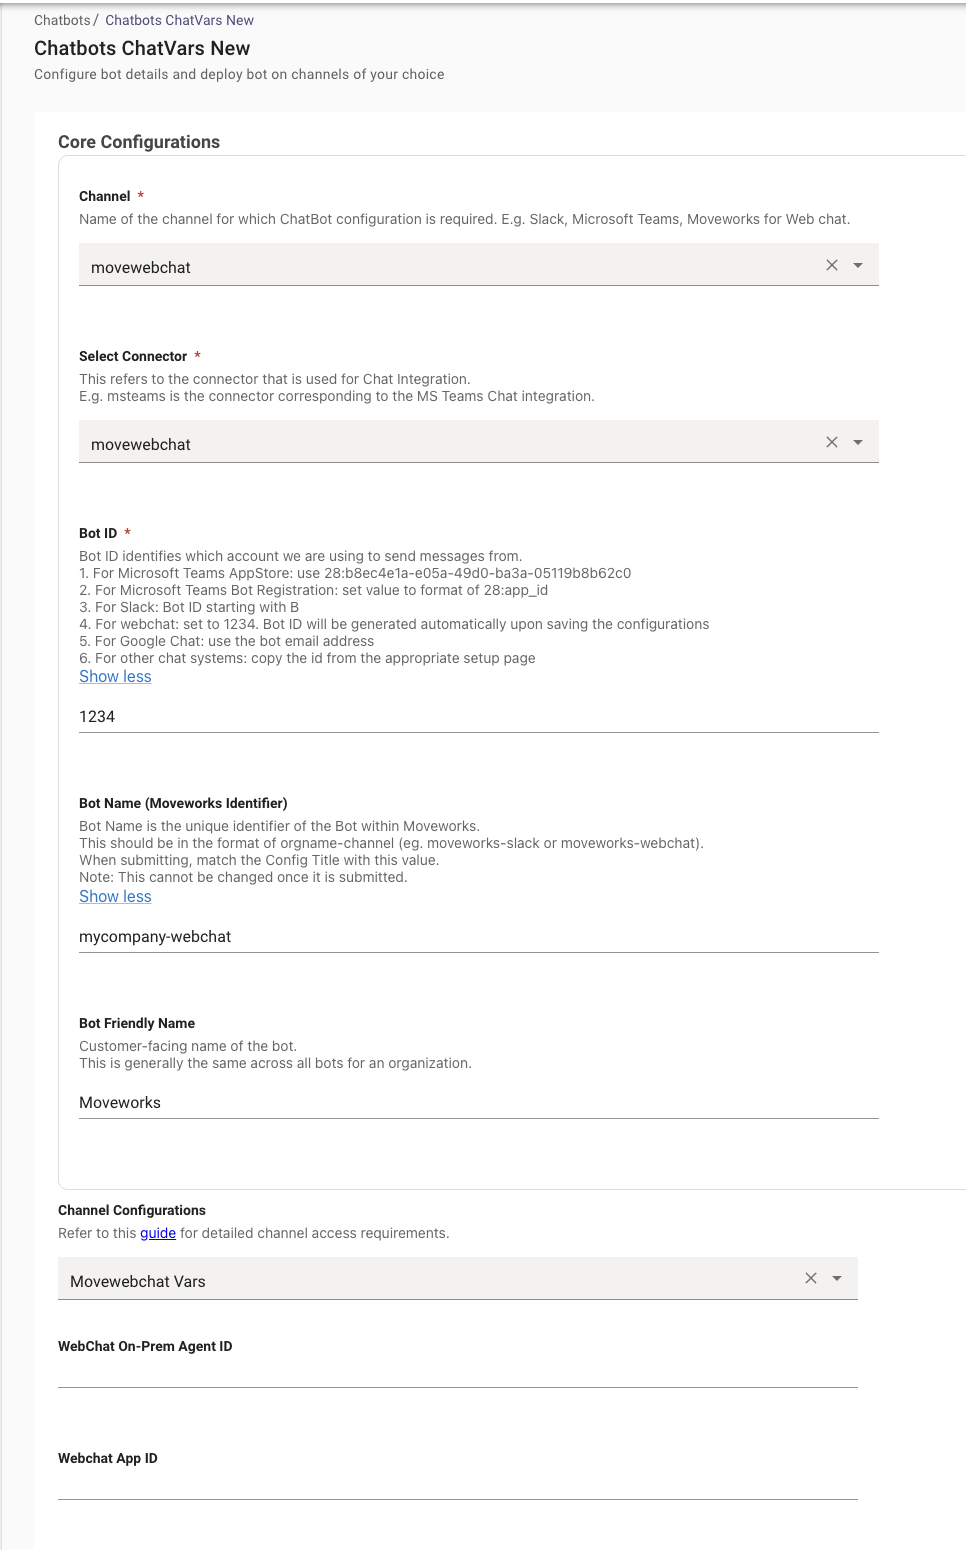Collapse the Bot Name description
The height and width of the screenshot is (1550, 966).
(x=115, y=897)
